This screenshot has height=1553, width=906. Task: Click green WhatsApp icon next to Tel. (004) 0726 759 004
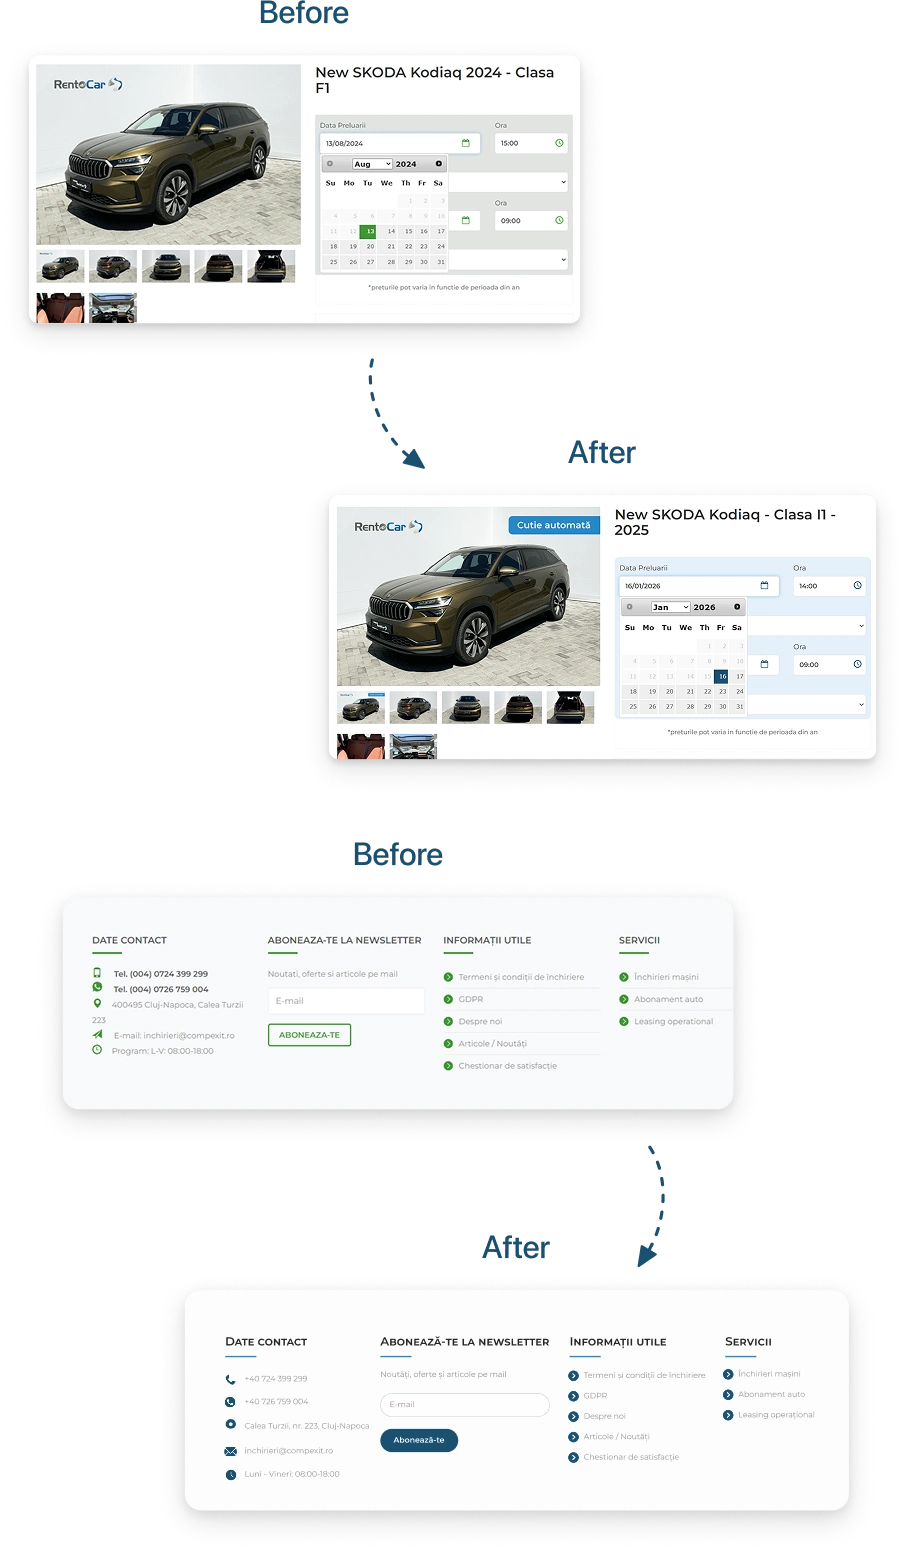click(x=97, y=987)
